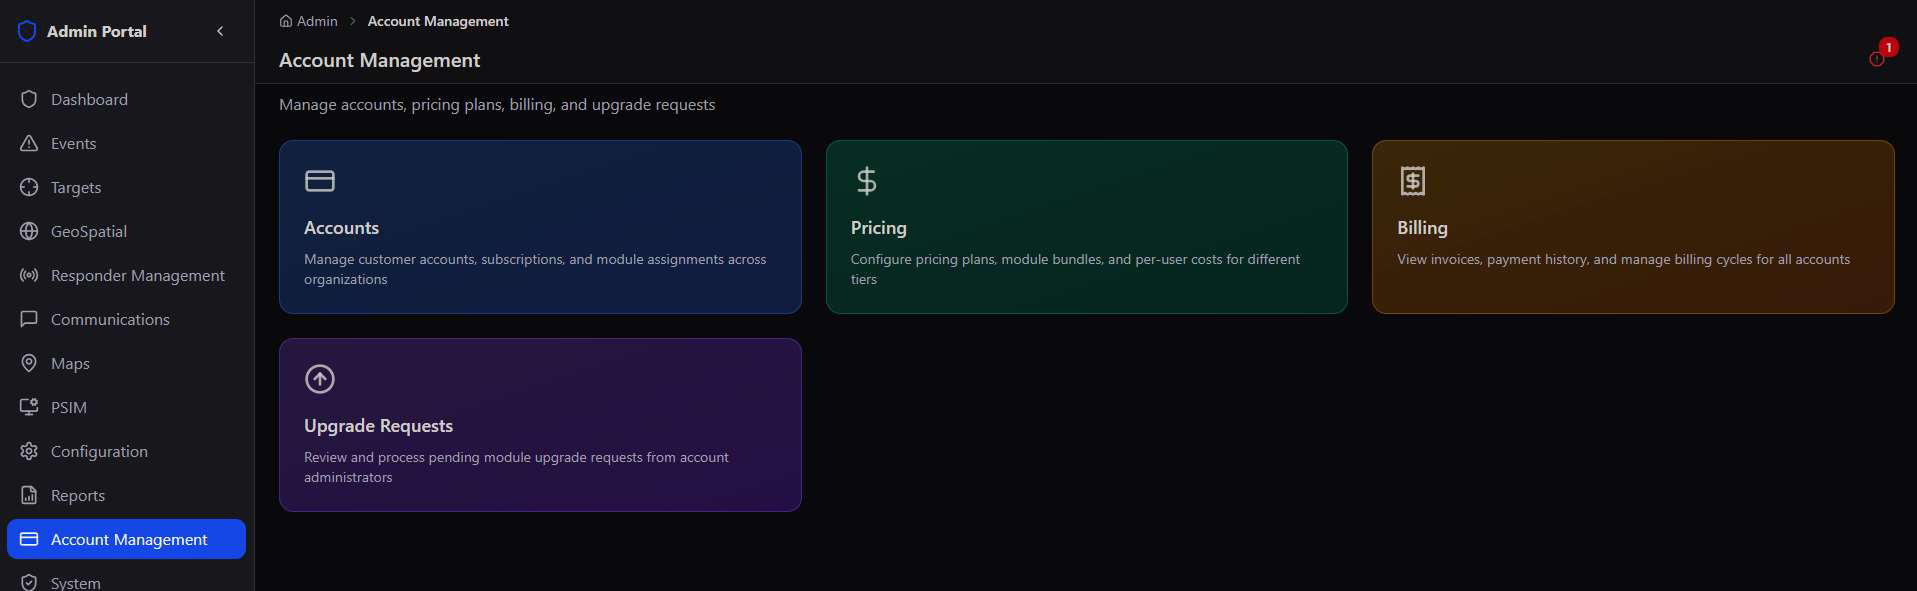
Task: Click the up-arrow icon on Upgrade Requests card
Action: click(x=320, y=379)
